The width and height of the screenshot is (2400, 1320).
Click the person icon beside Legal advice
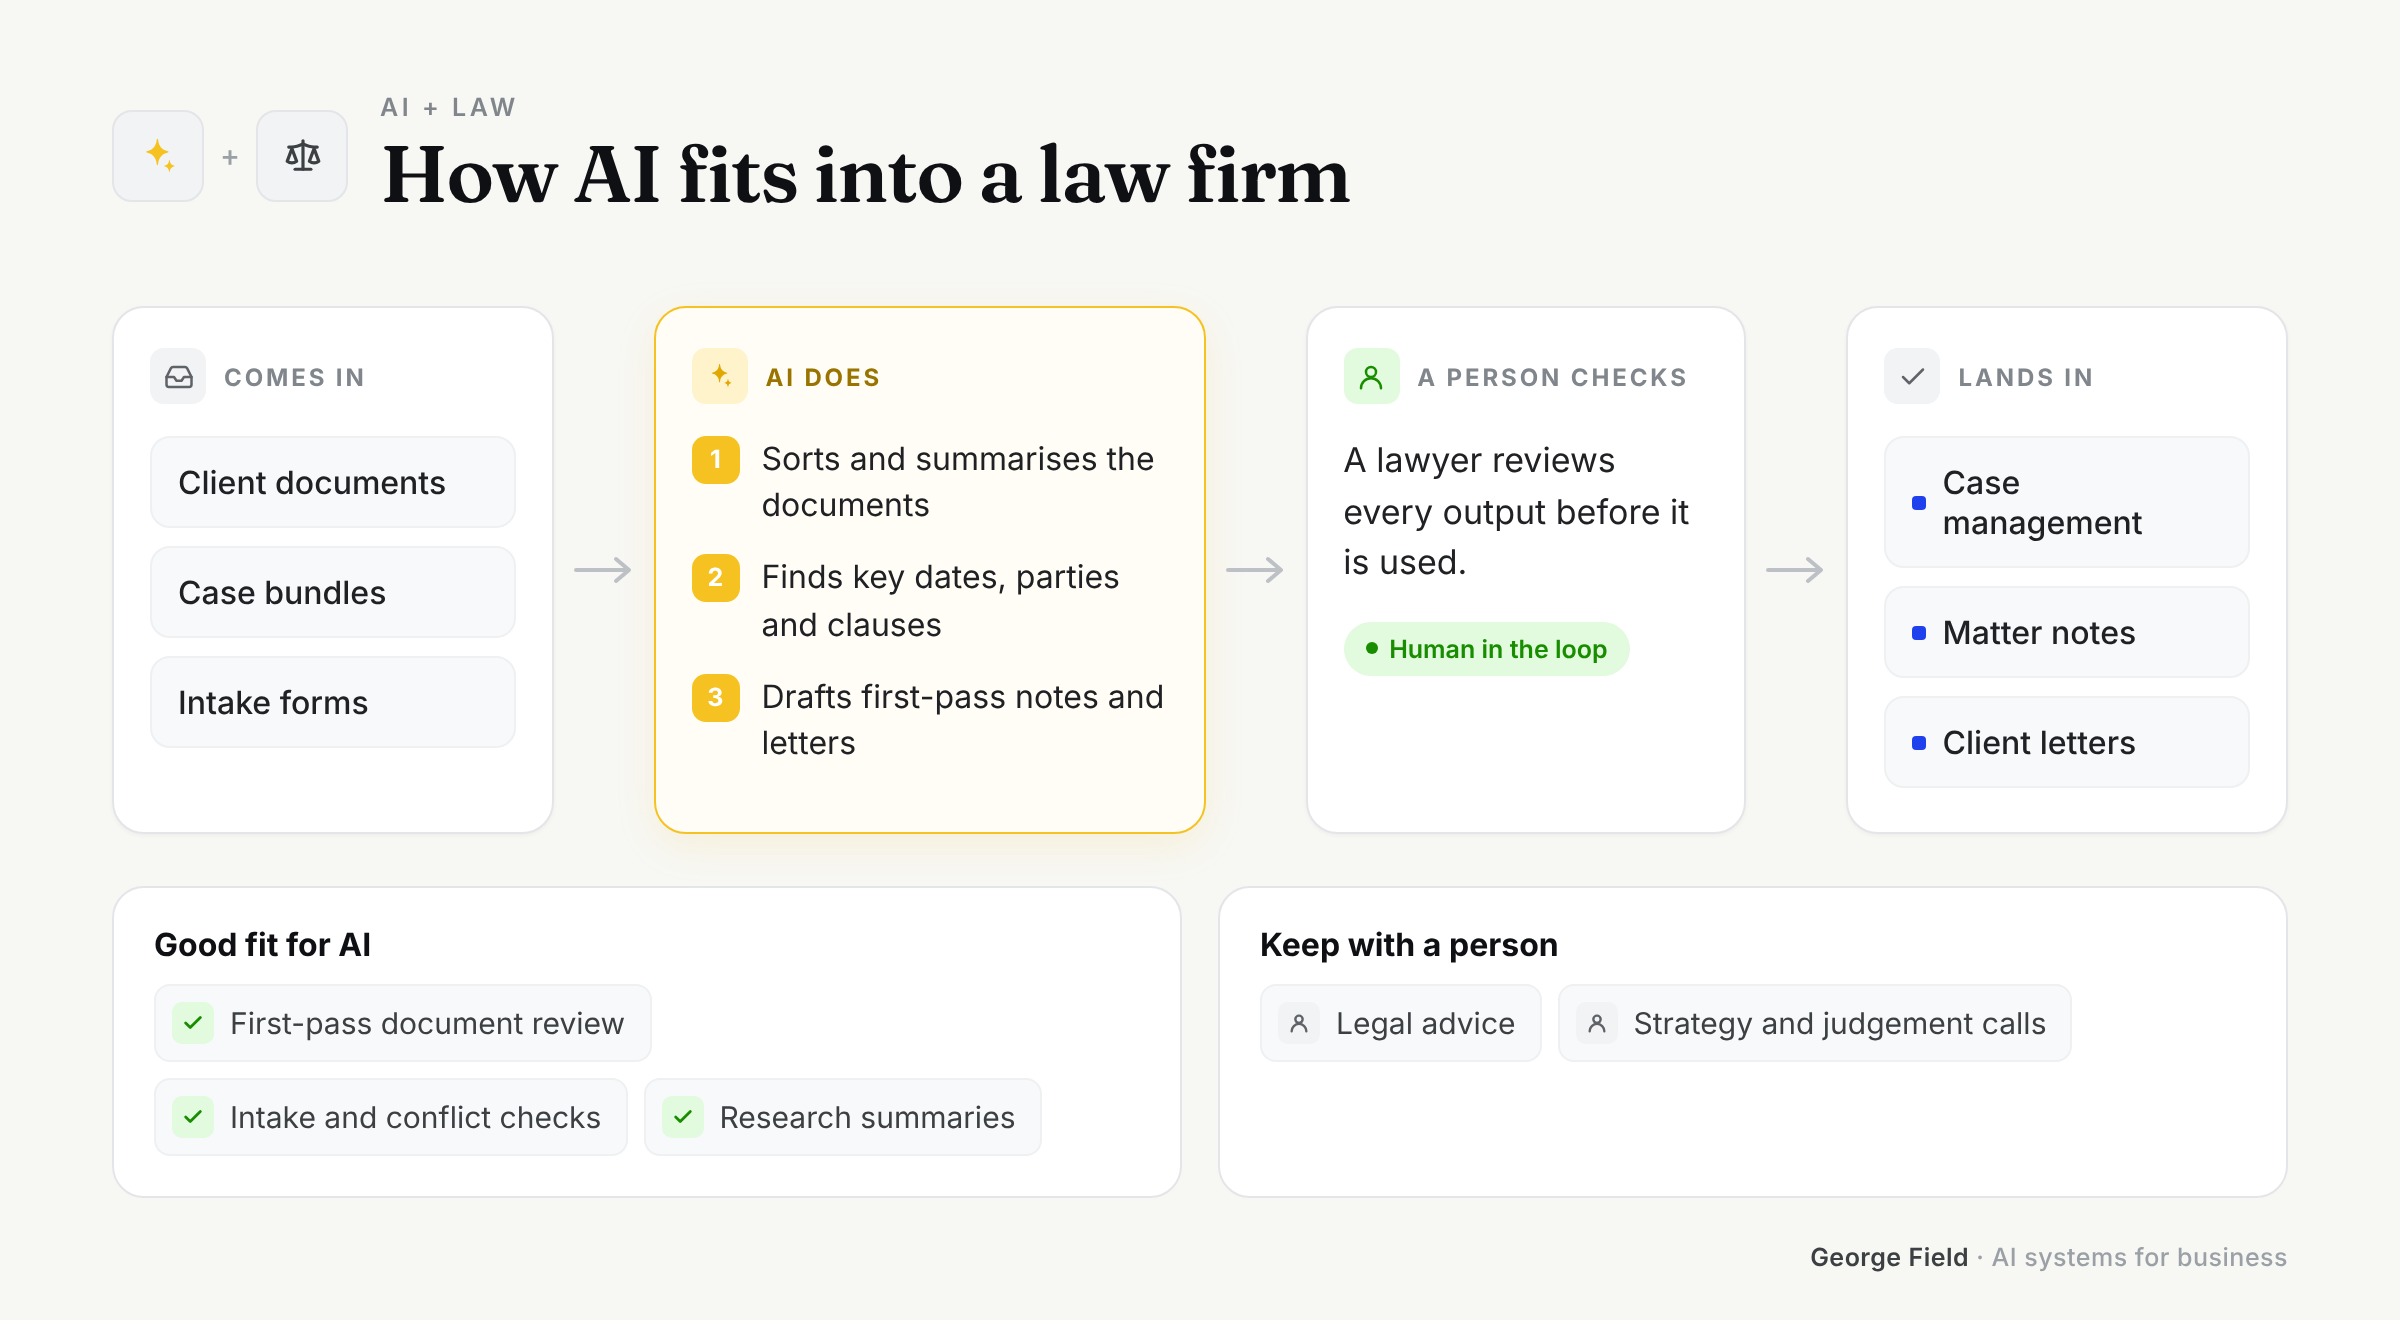(1299, 1023)
